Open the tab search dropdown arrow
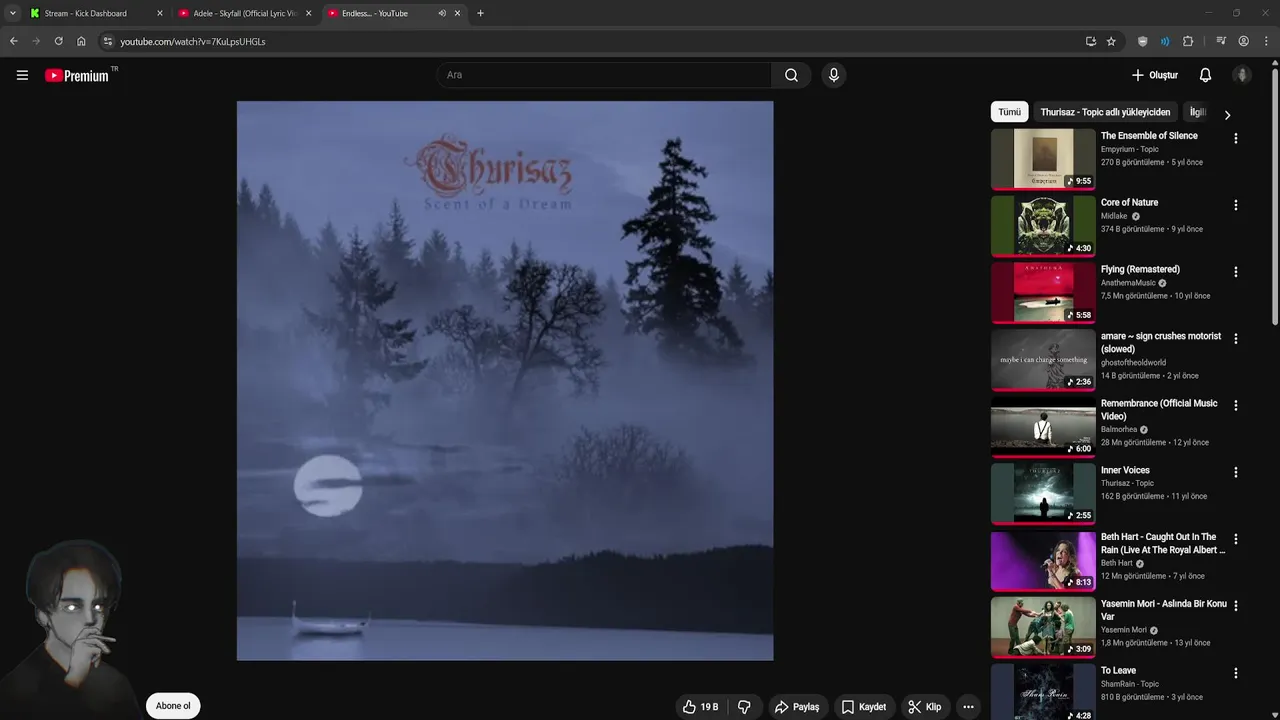This screenshot has height=720, width=1280. (x=12, y=13)
